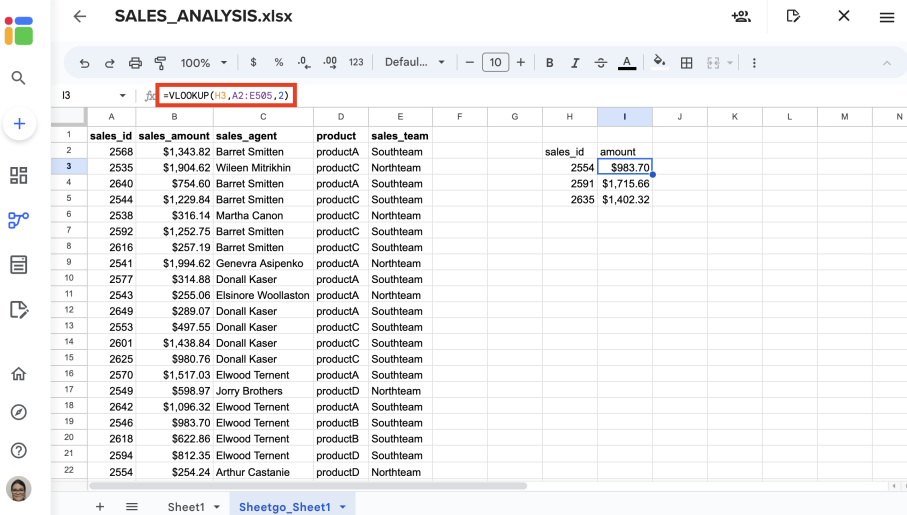Go to home in the sidebar
This screenshot has height=515, width=907.
(19, 374)
